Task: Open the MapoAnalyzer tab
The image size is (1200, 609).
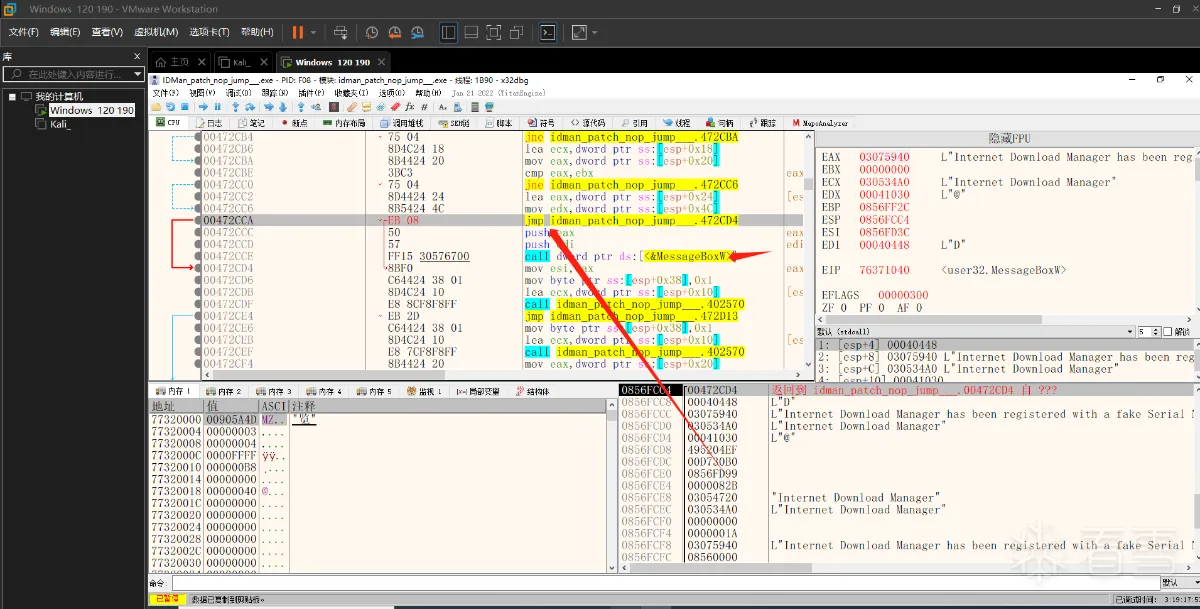Action: point(821,123)
